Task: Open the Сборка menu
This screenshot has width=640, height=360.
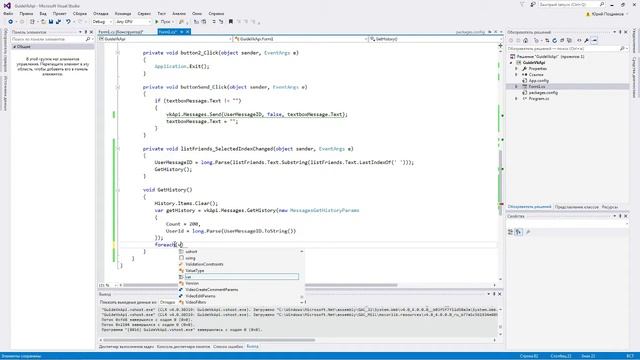Action: tap(80, 13)
